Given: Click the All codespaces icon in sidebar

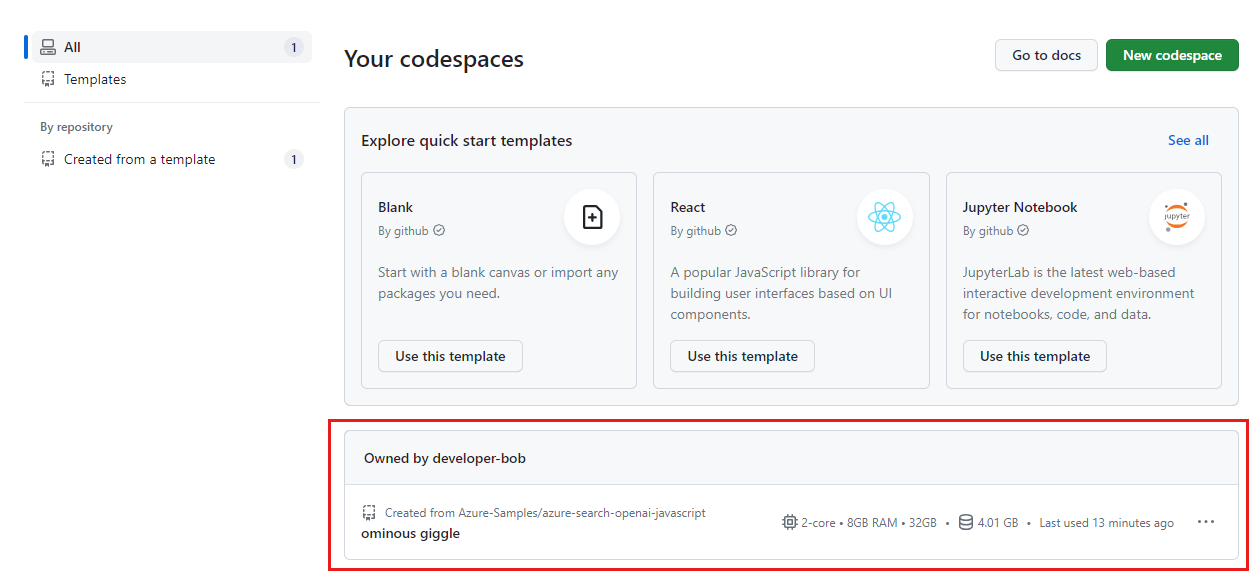Looking at the screenshot, I should click(x=48, y=47).
